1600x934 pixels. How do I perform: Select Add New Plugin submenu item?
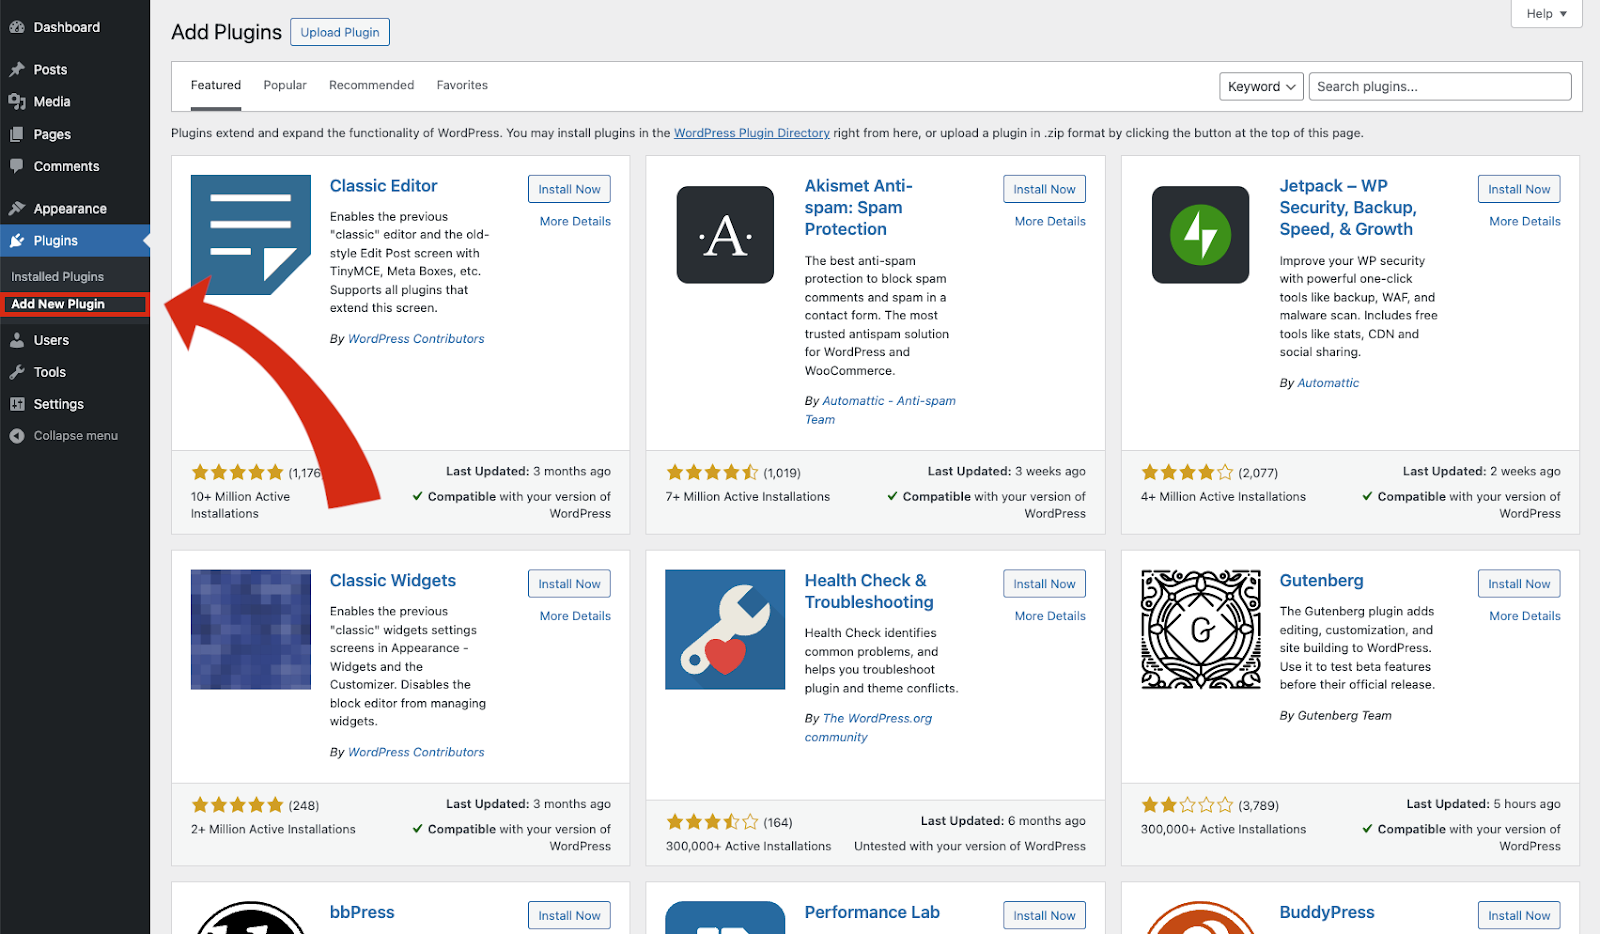click(x=75, y=304)
